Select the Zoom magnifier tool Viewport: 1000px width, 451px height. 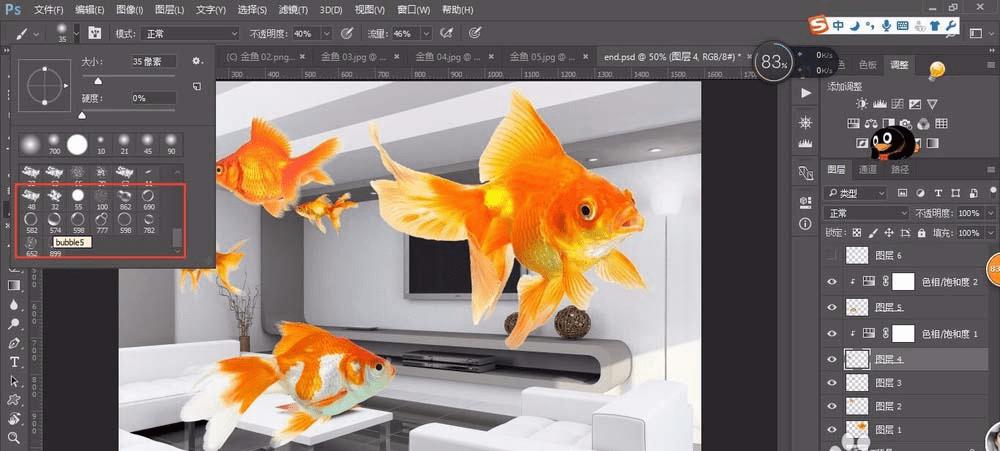pyautogui.click(x=14, y=438)
